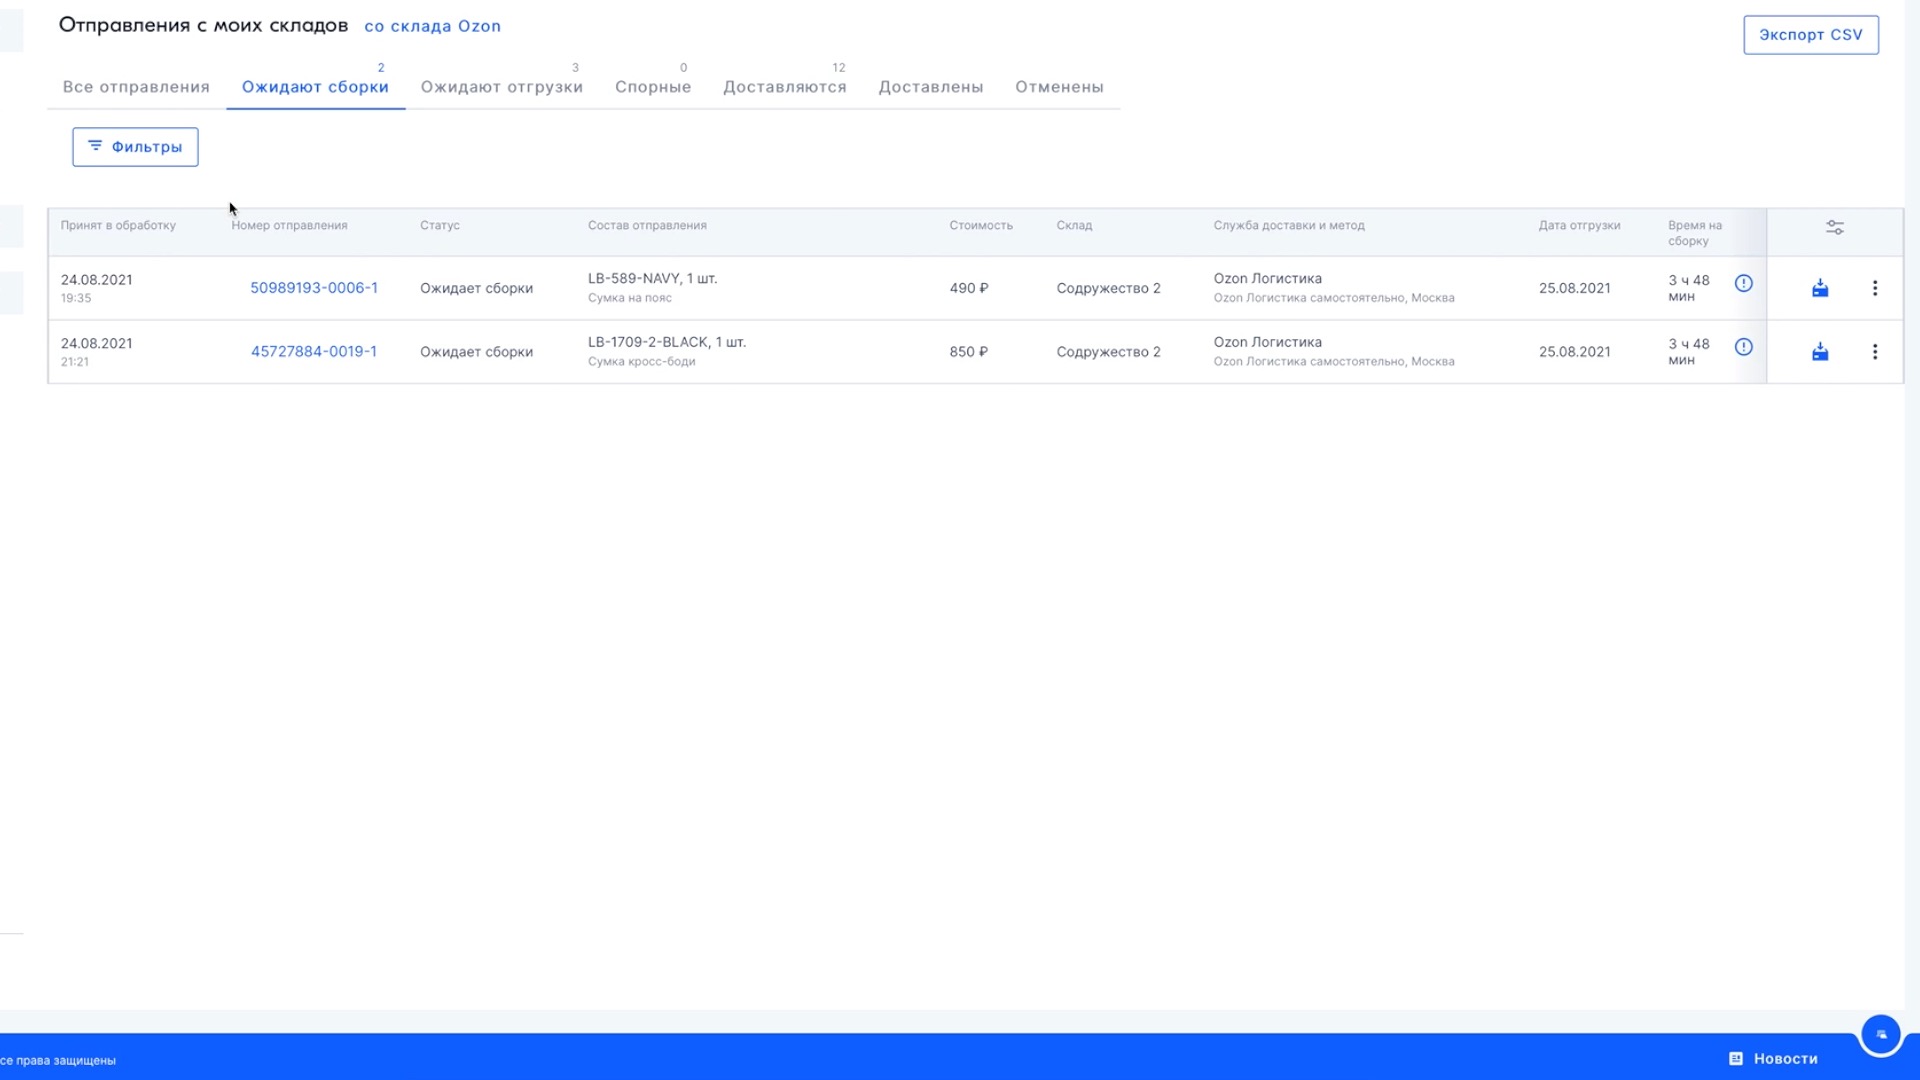Show the Доставлены tab
The width and height of the screenshot is (1920, 1080).
click(x=931, y=87)
